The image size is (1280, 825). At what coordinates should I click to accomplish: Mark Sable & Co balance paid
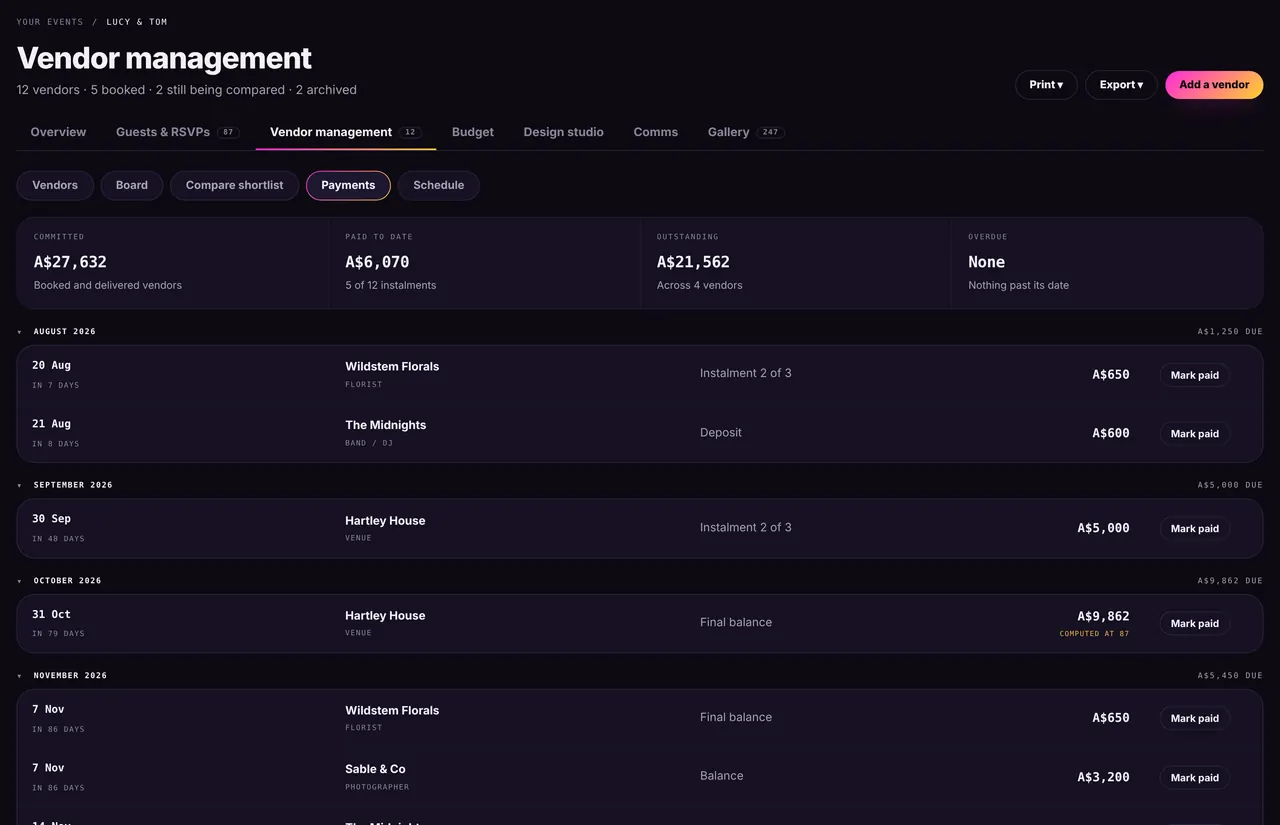[x=1195, y=777]
